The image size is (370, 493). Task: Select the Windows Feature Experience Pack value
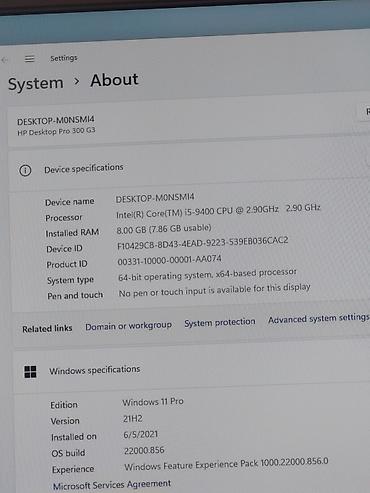click(226, 464)
